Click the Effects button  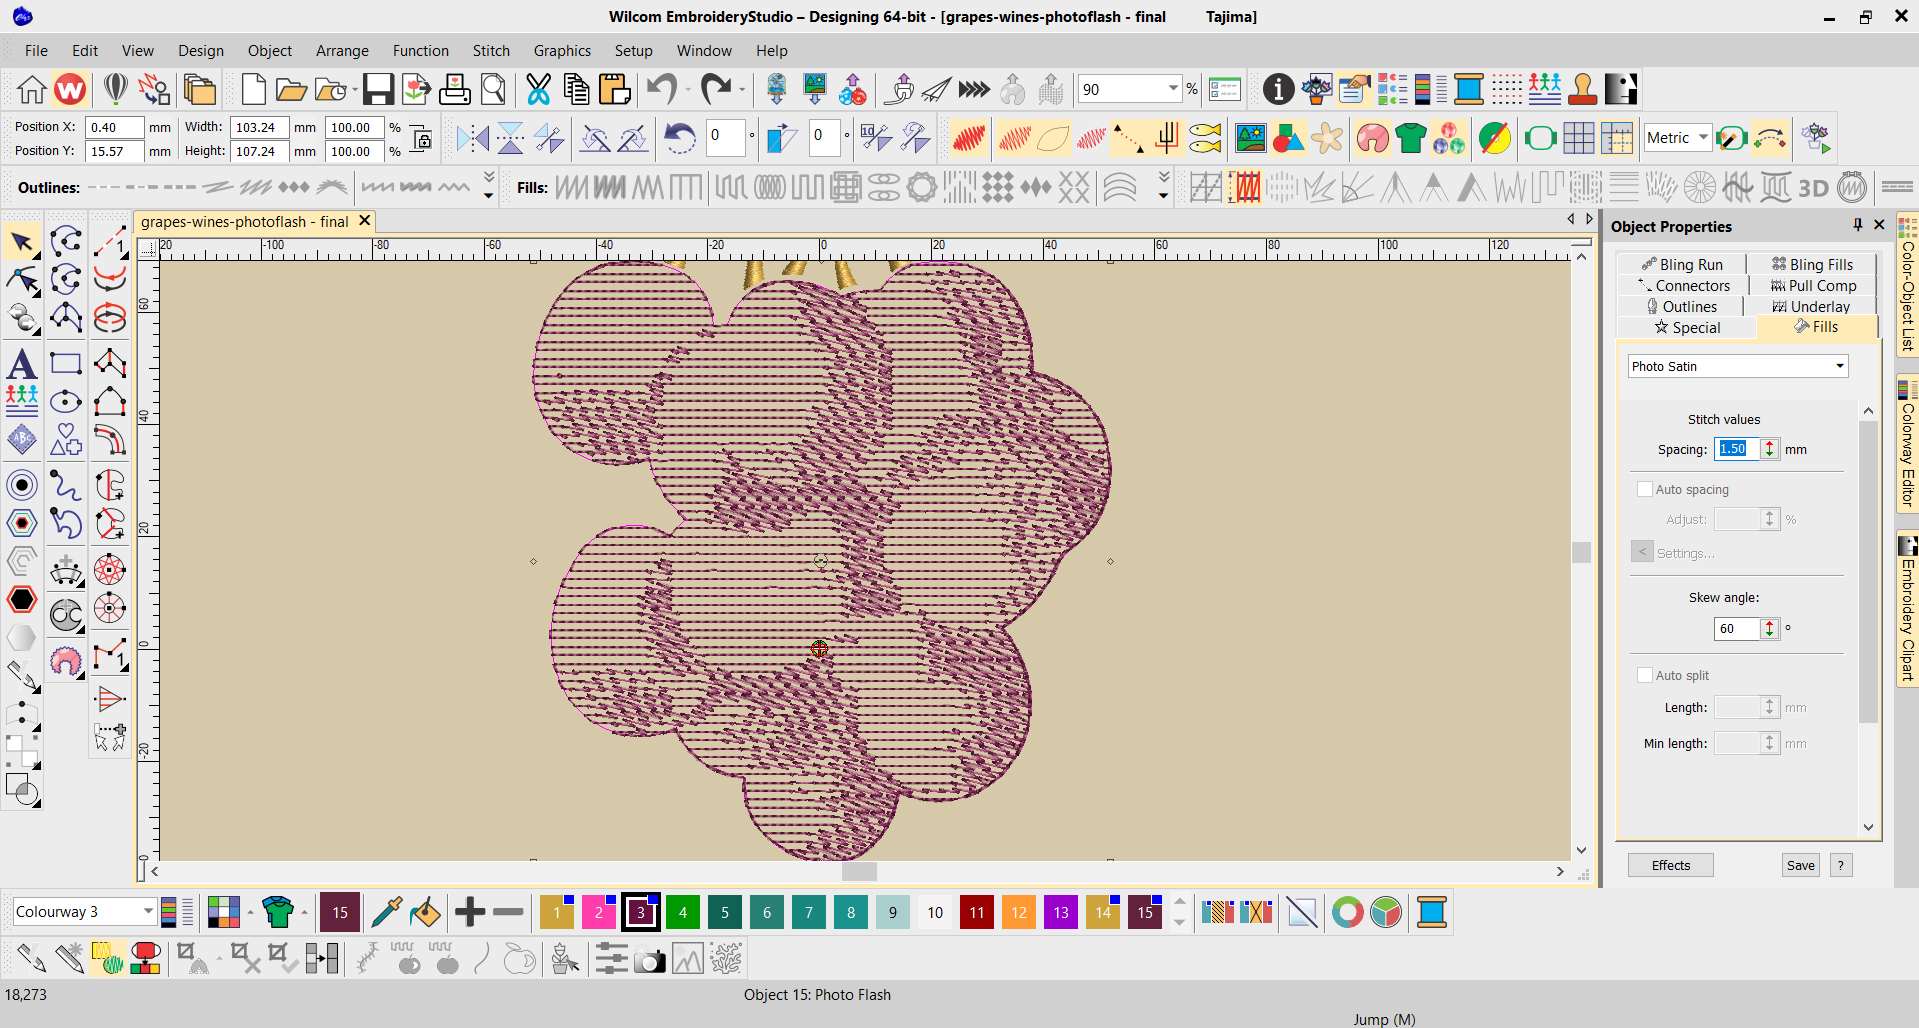pos(1670,865)
